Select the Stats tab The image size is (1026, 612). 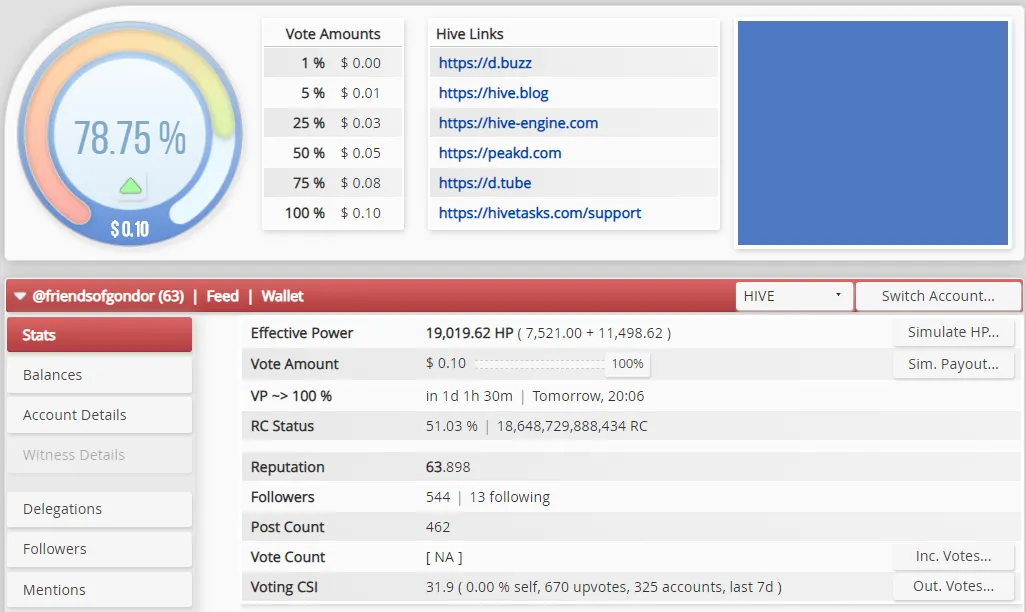tap(99, 335)
